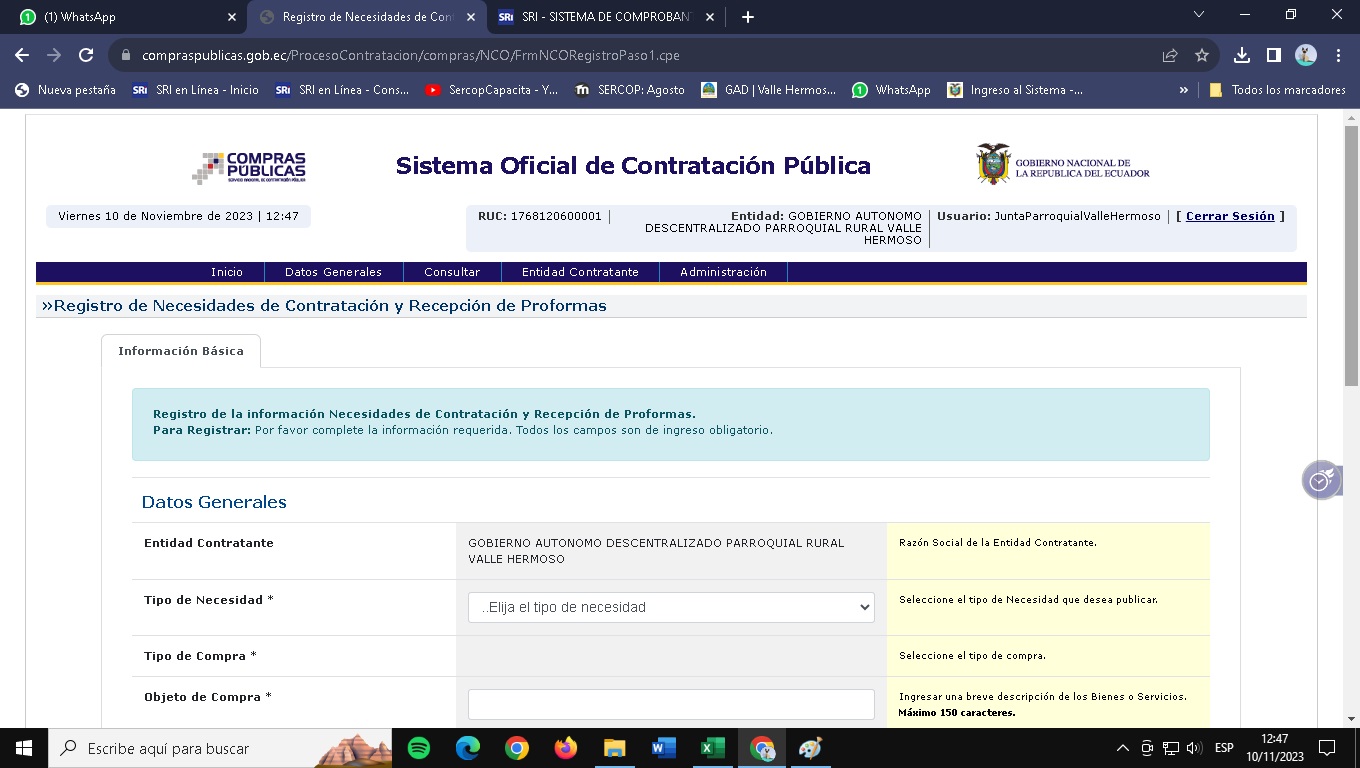The height and width of the screenshot is (768, 1360).
Task: Open the Chrome downloads icon
Action: pyautogui.click(x=1242, y=56)
